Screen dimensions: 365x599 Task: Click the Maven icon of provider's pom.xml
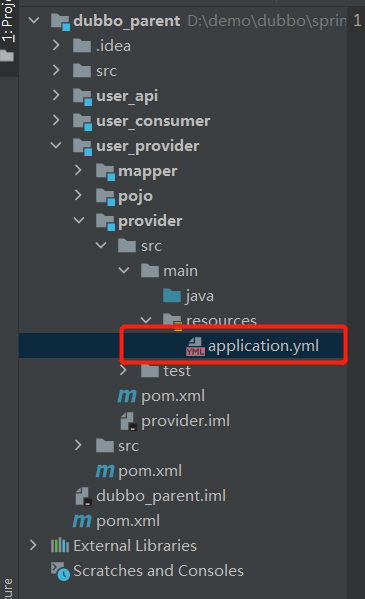click(x=127, y=396)
